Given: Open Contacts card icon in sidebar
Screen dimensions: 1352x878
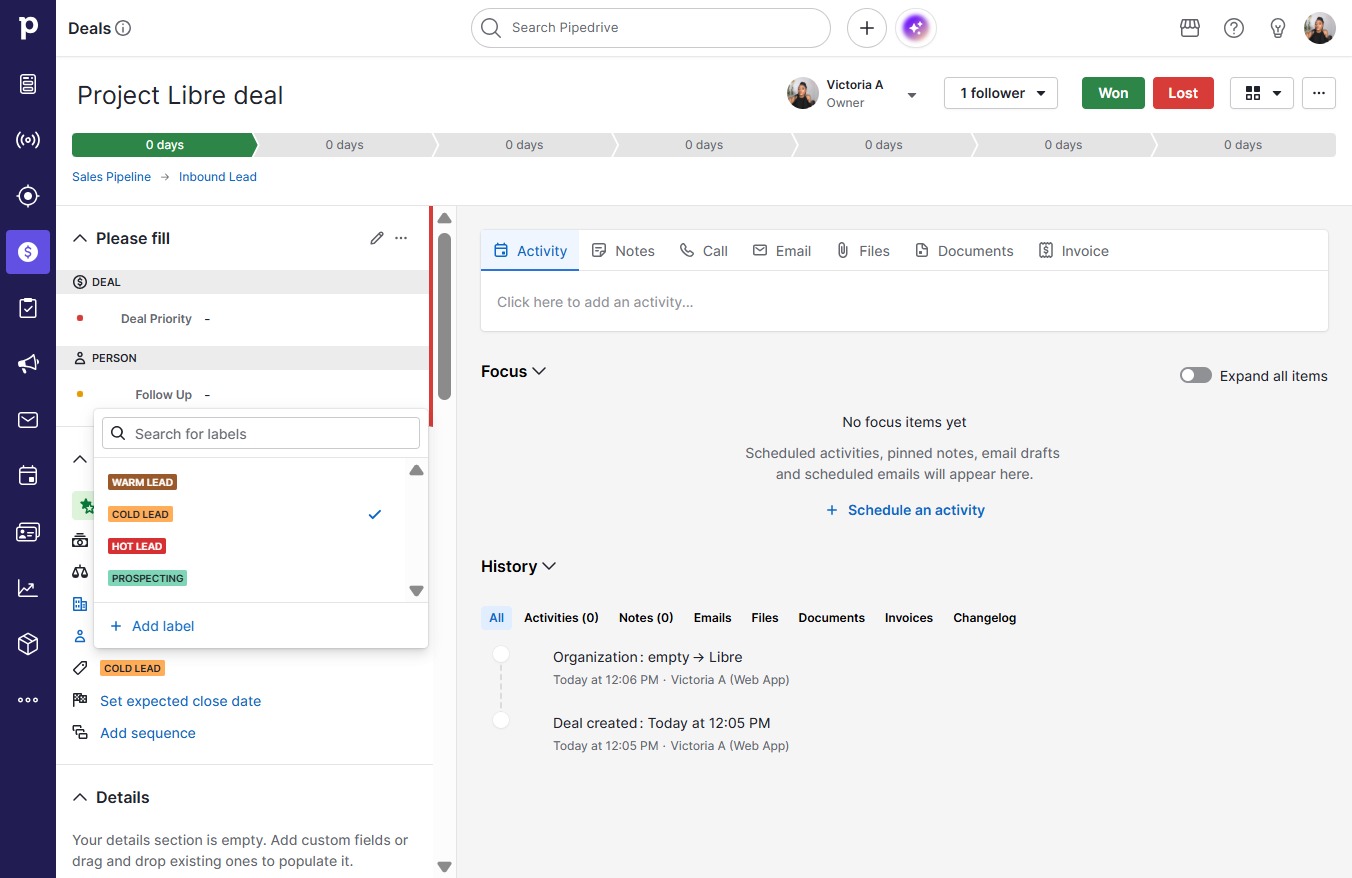Looking at the screenshot, I should pos(28,532).
